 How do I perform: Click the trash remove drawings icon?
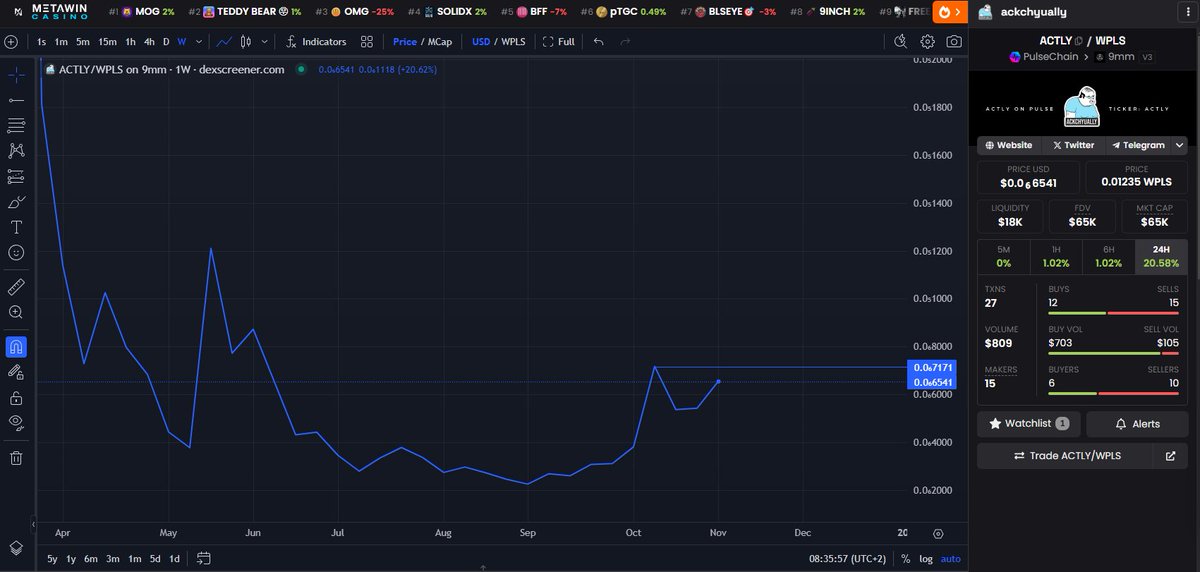point(16,458)
